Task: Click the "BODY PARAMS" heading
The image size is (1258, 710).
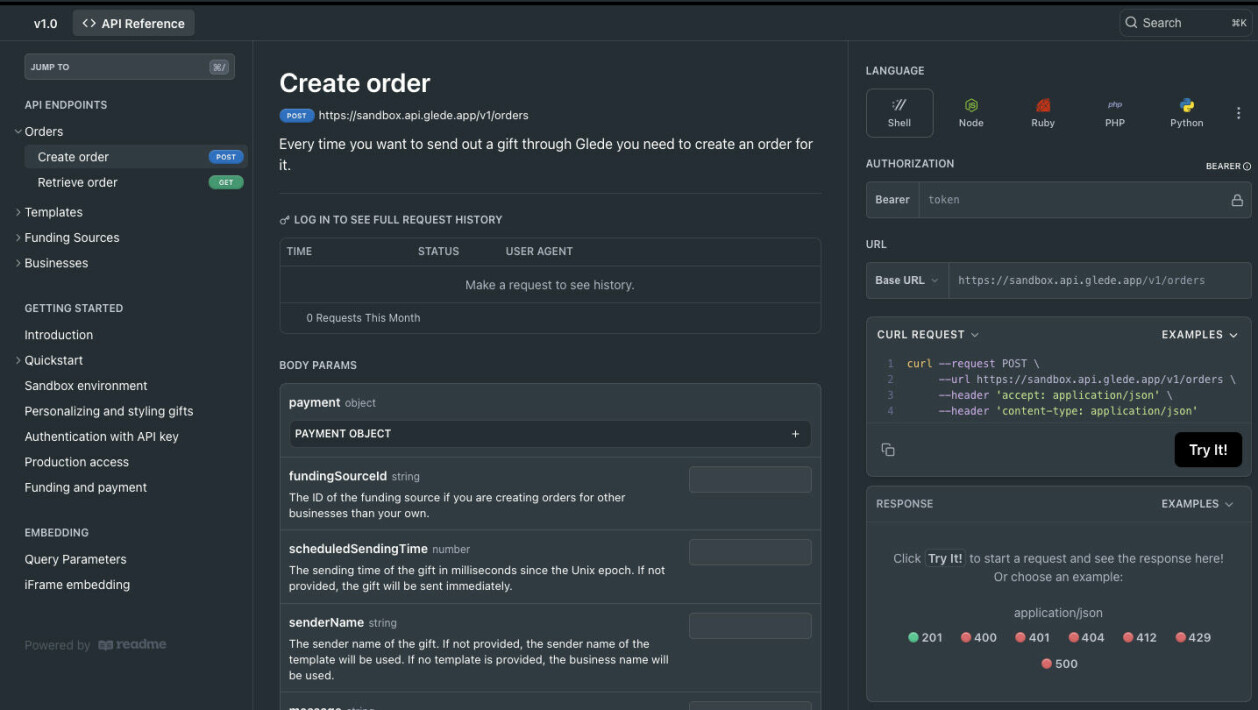Action: 318,366
